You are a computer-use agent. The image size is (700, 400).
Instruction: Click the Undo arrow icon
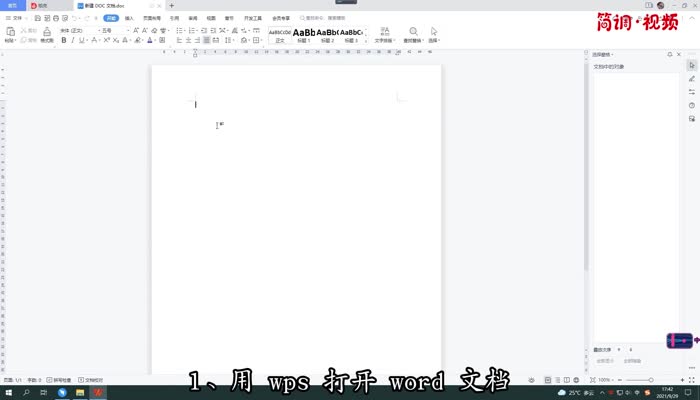point(74,18)
